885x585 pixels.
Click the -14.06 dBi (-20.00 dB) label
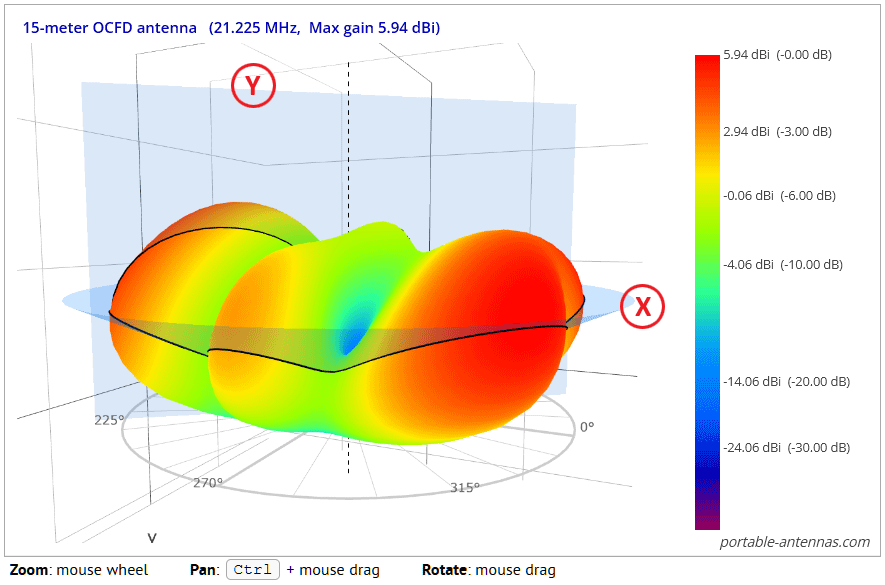pyautogui.click(x=786, y=382)
